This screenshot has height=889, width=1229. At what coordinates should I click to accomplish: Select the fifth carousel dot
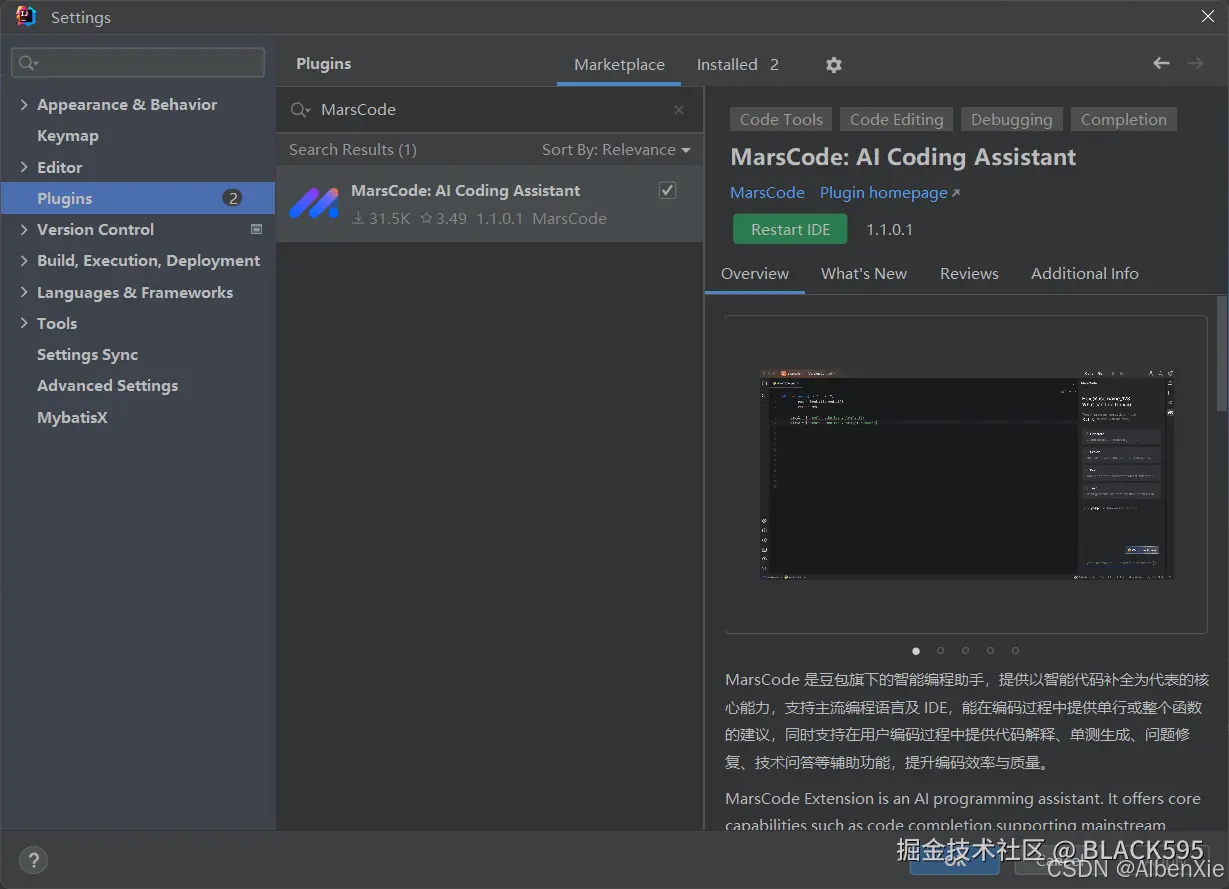(x=1016, y=650)
